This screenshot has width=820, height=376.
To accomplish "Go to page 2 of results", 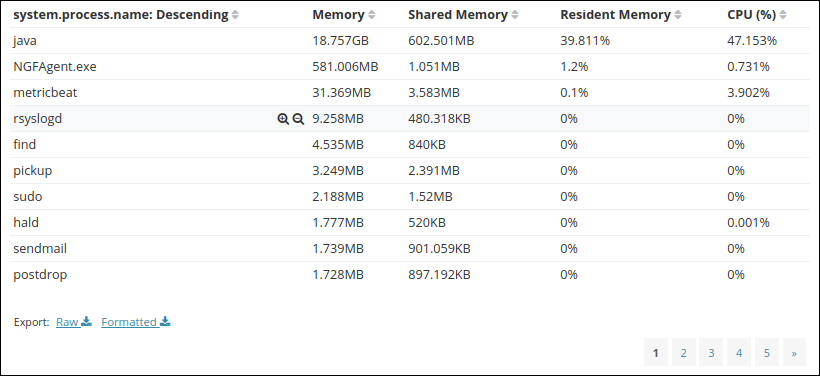I will (x=684, y=352).
